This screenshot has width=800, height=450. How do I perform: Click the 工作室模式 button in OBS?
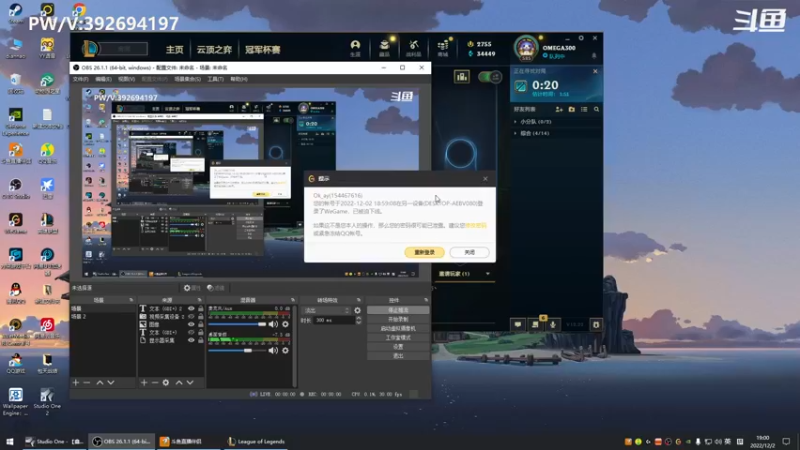[x=398, y=338]
